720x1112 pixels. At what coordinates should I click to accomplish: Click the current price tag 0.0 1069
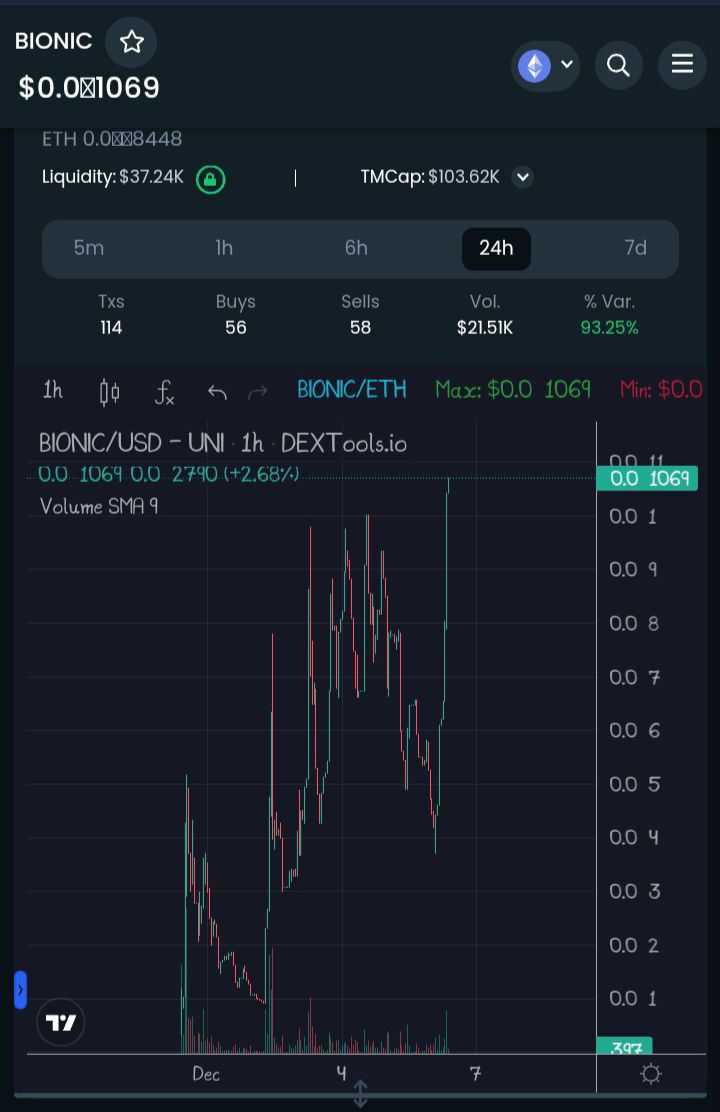click(x=648, y=478)
